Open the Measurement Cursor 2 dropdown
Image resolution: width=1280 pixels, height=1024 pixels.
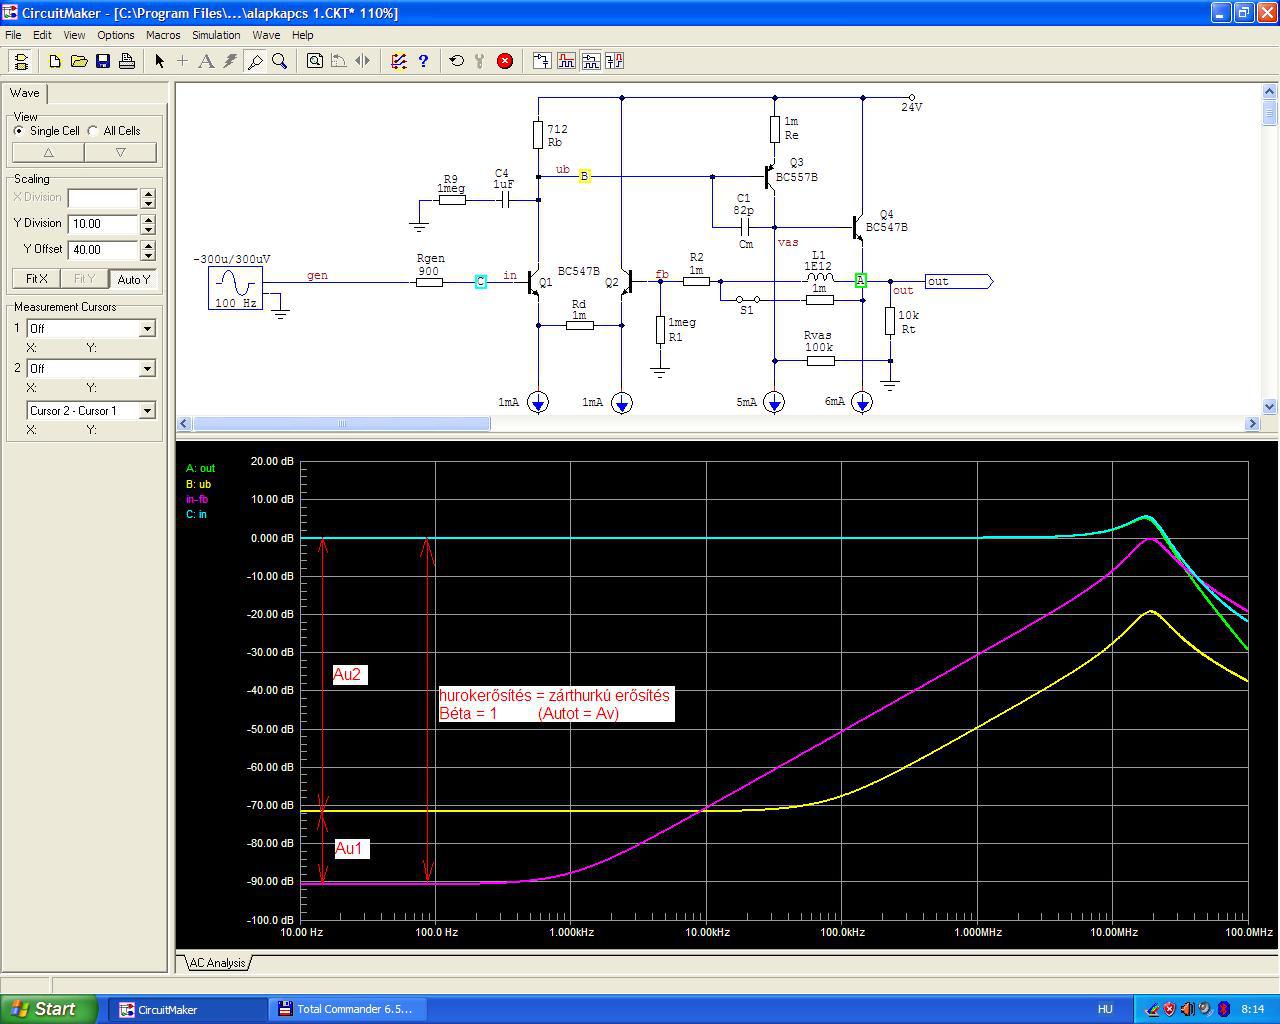pyautogui.click(x=147, y=369)
